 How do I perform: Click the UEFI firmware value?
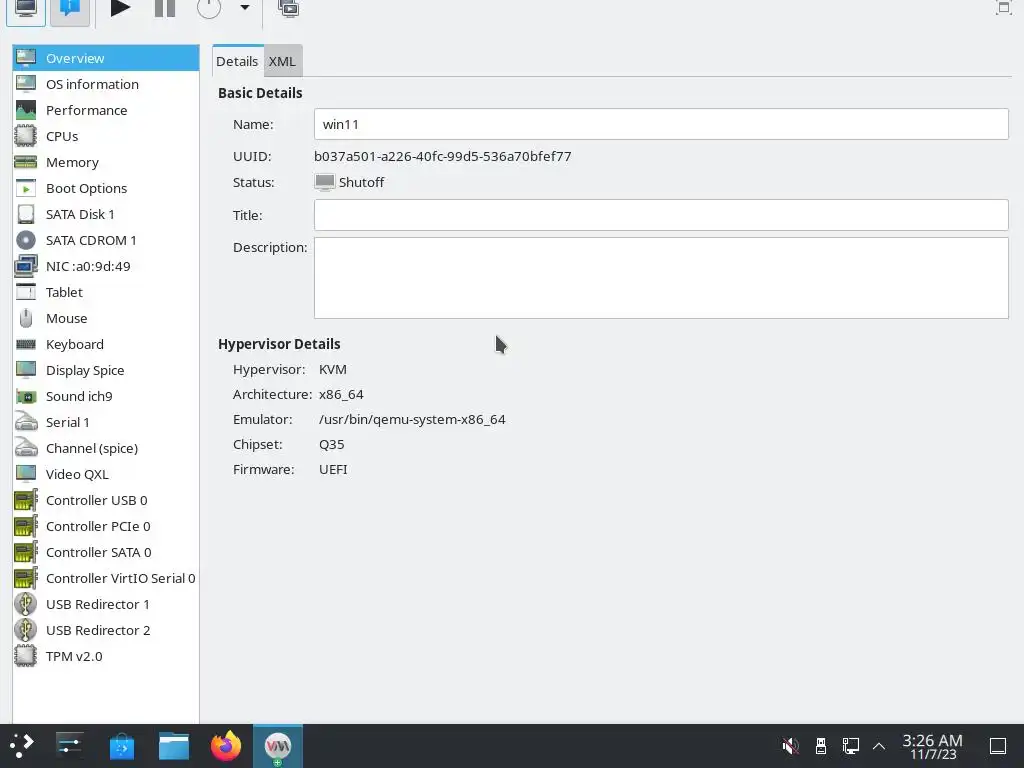[333, 470]
